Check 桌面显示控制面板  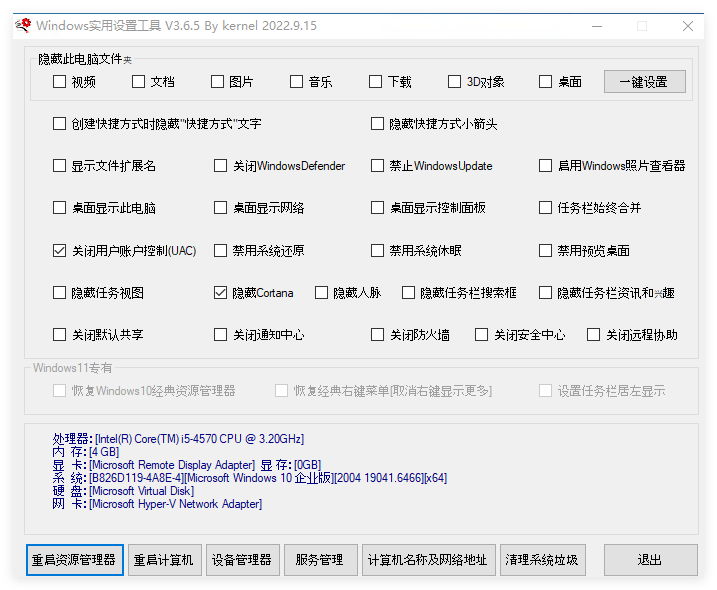[377, 208]
